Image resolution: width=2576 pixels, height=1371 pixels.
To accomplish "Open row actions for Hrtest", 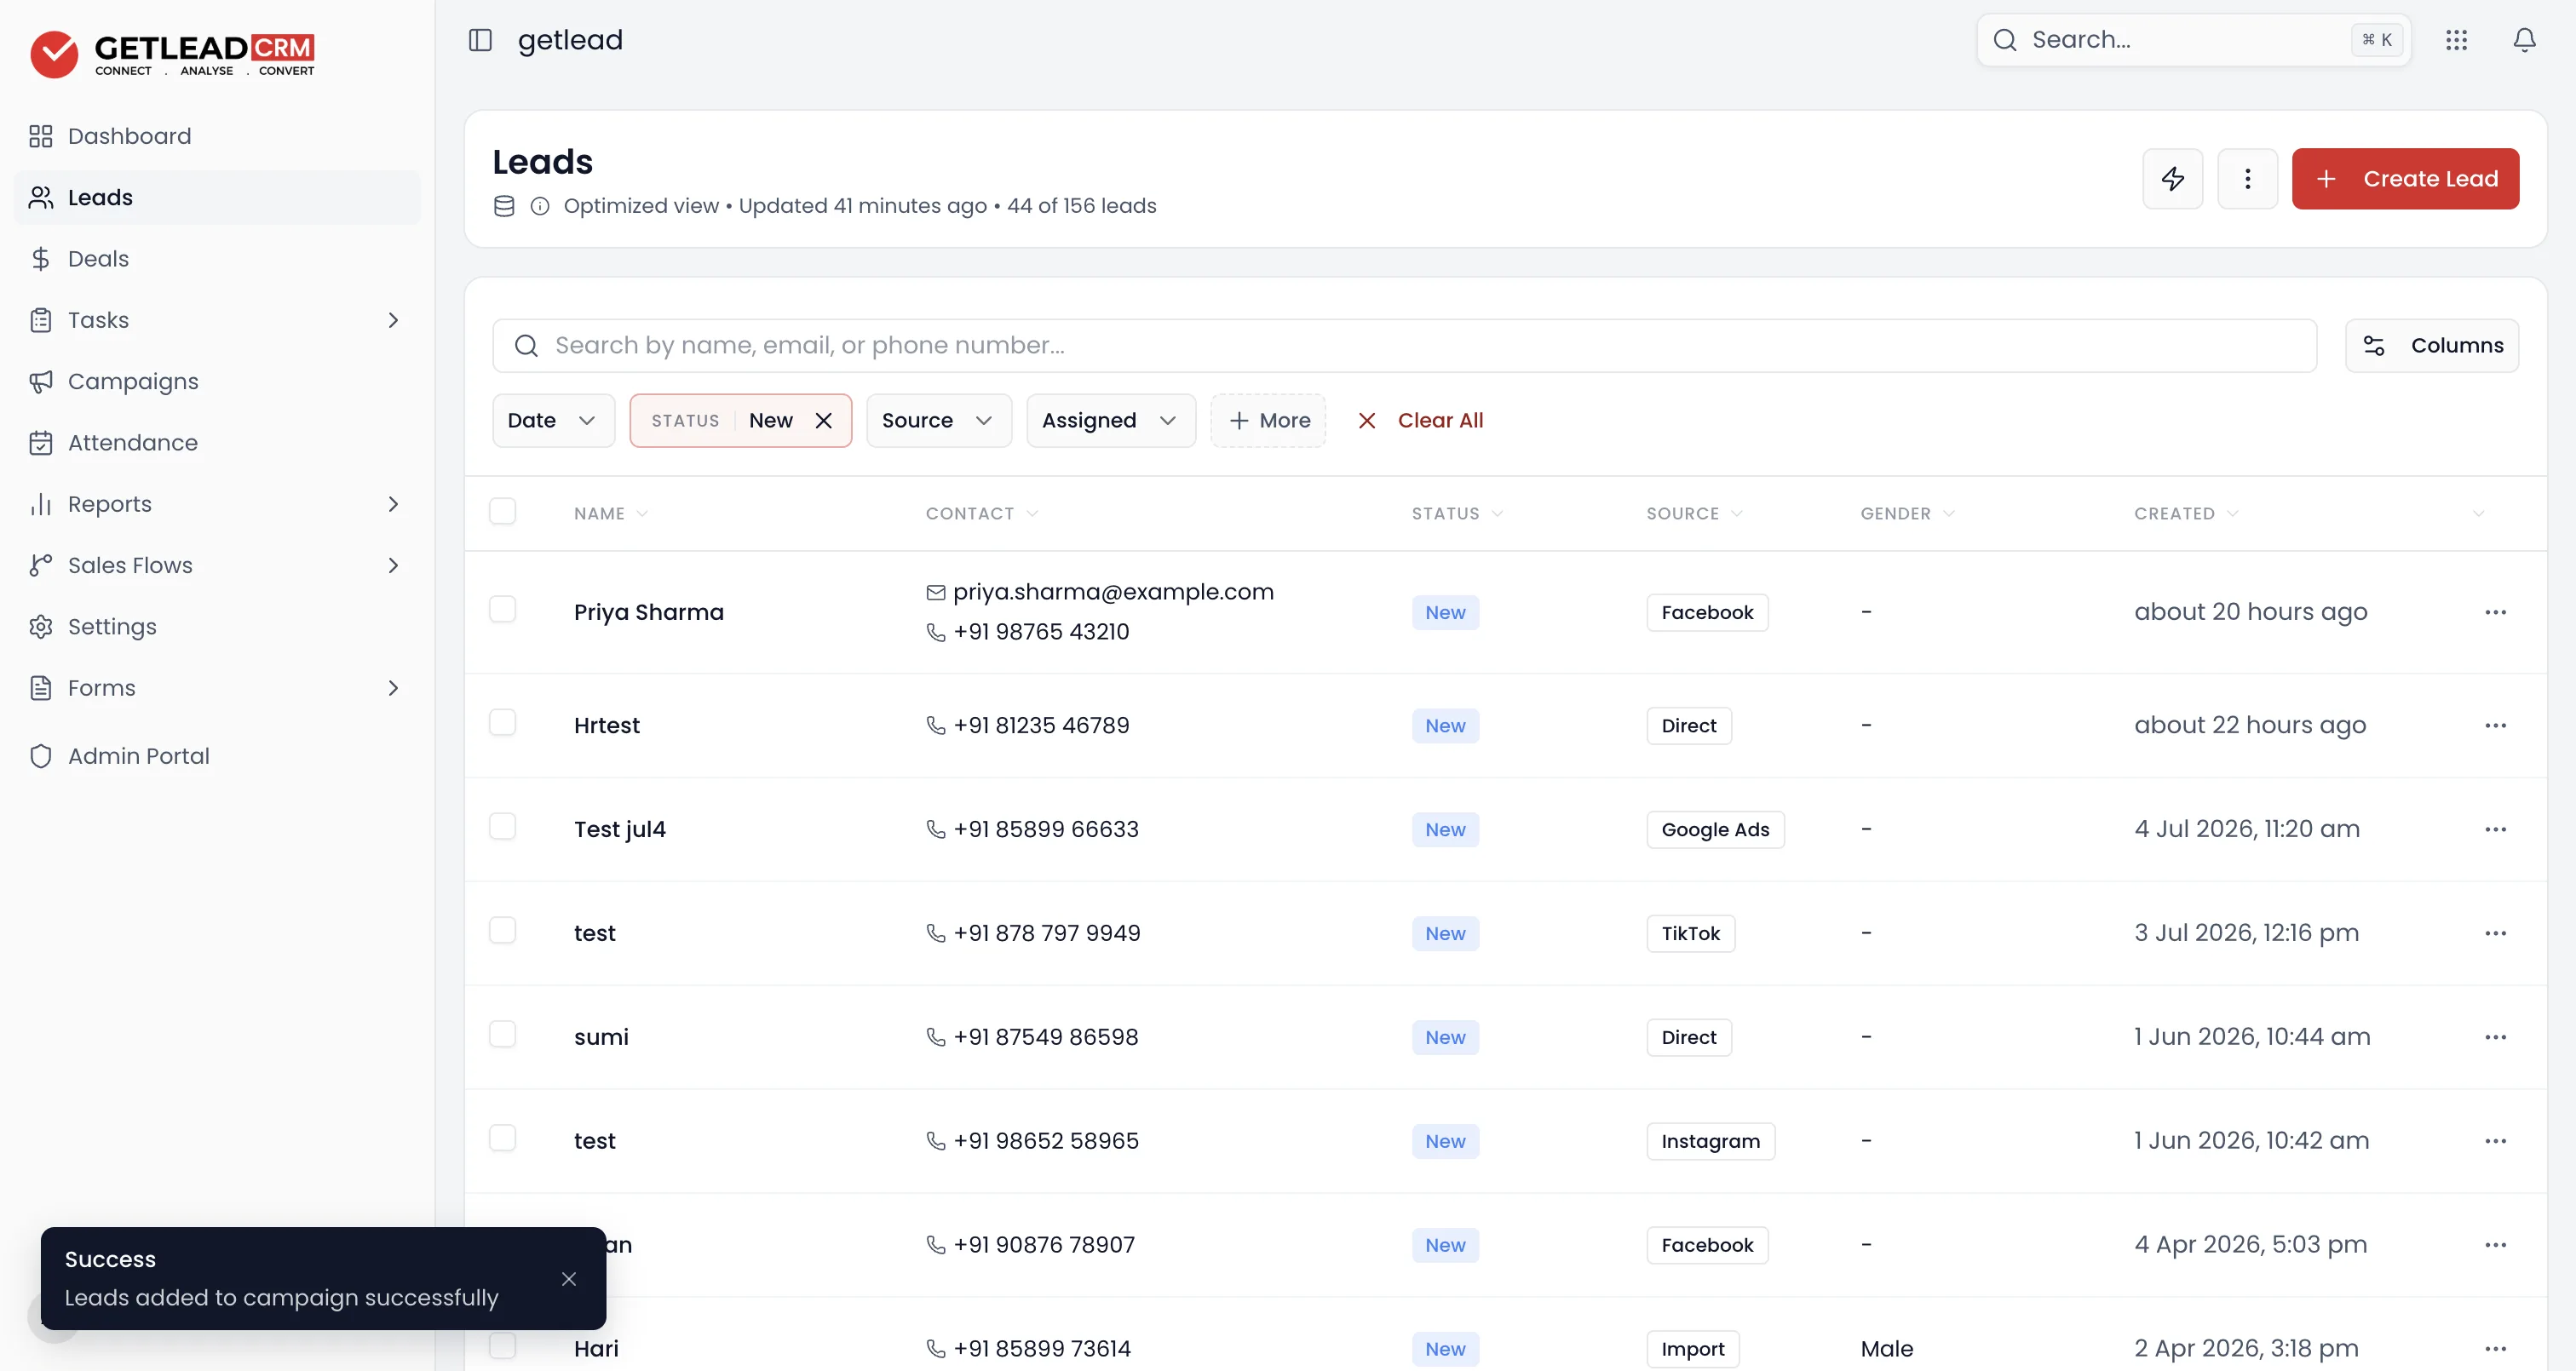I will pyautogui.click(x=2496, y=726).
